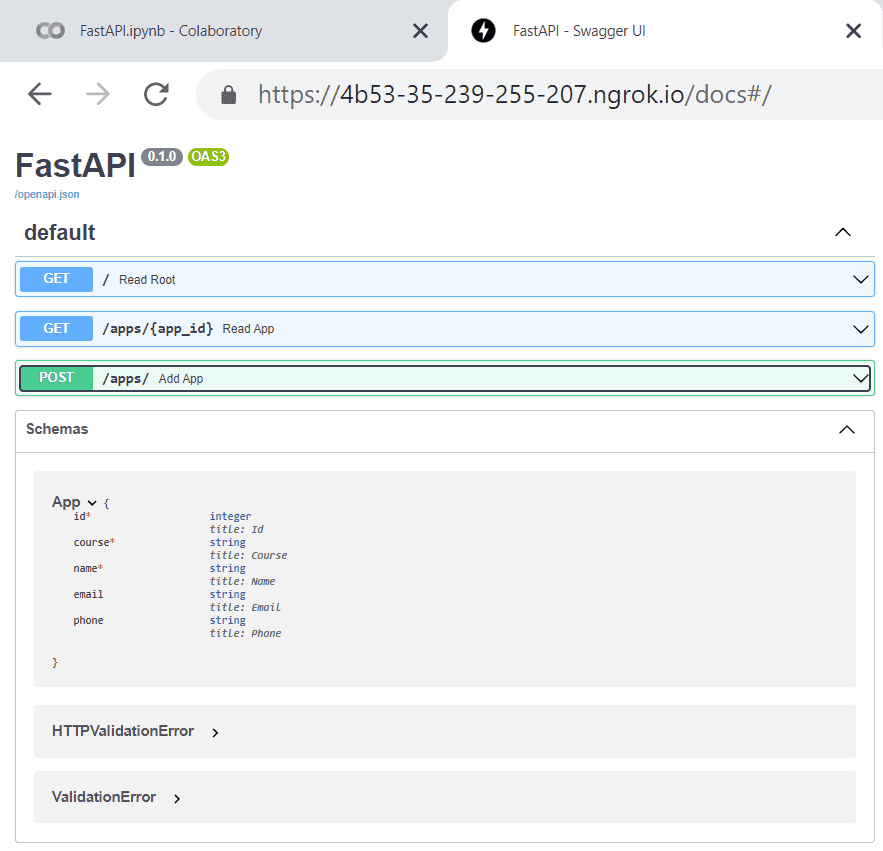
Task: Click the phone field in App schema
Action: pyautogui.click(x=88, y=620)
